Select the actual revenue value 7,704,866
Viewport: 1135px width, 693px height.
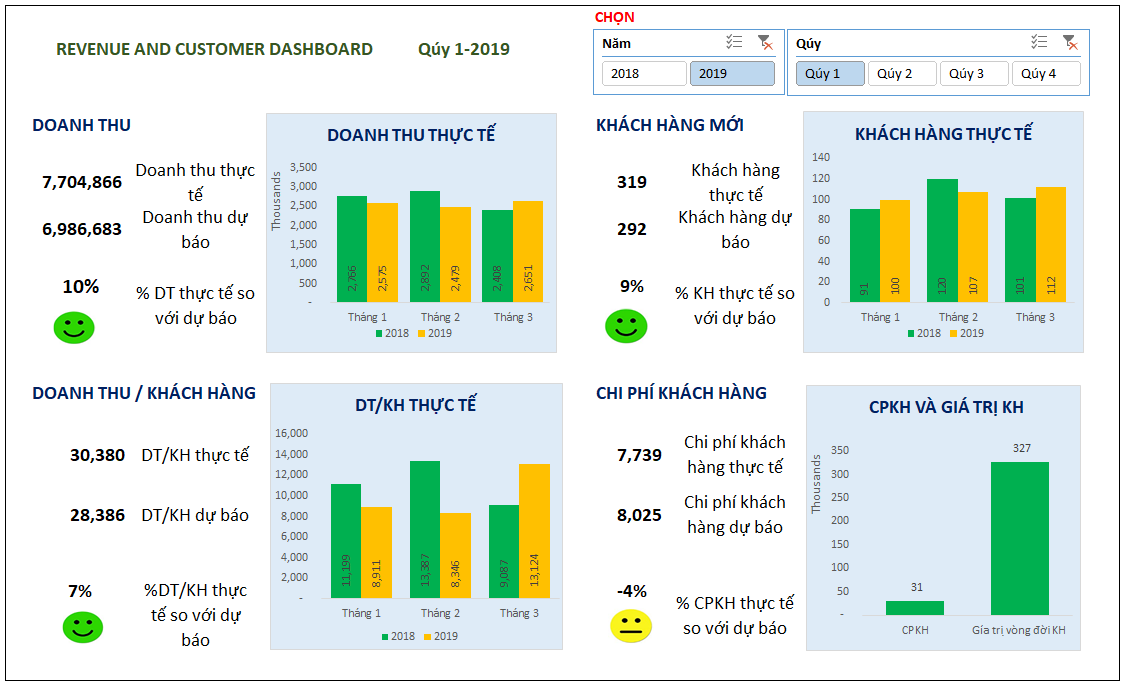(x=82, y=182)
